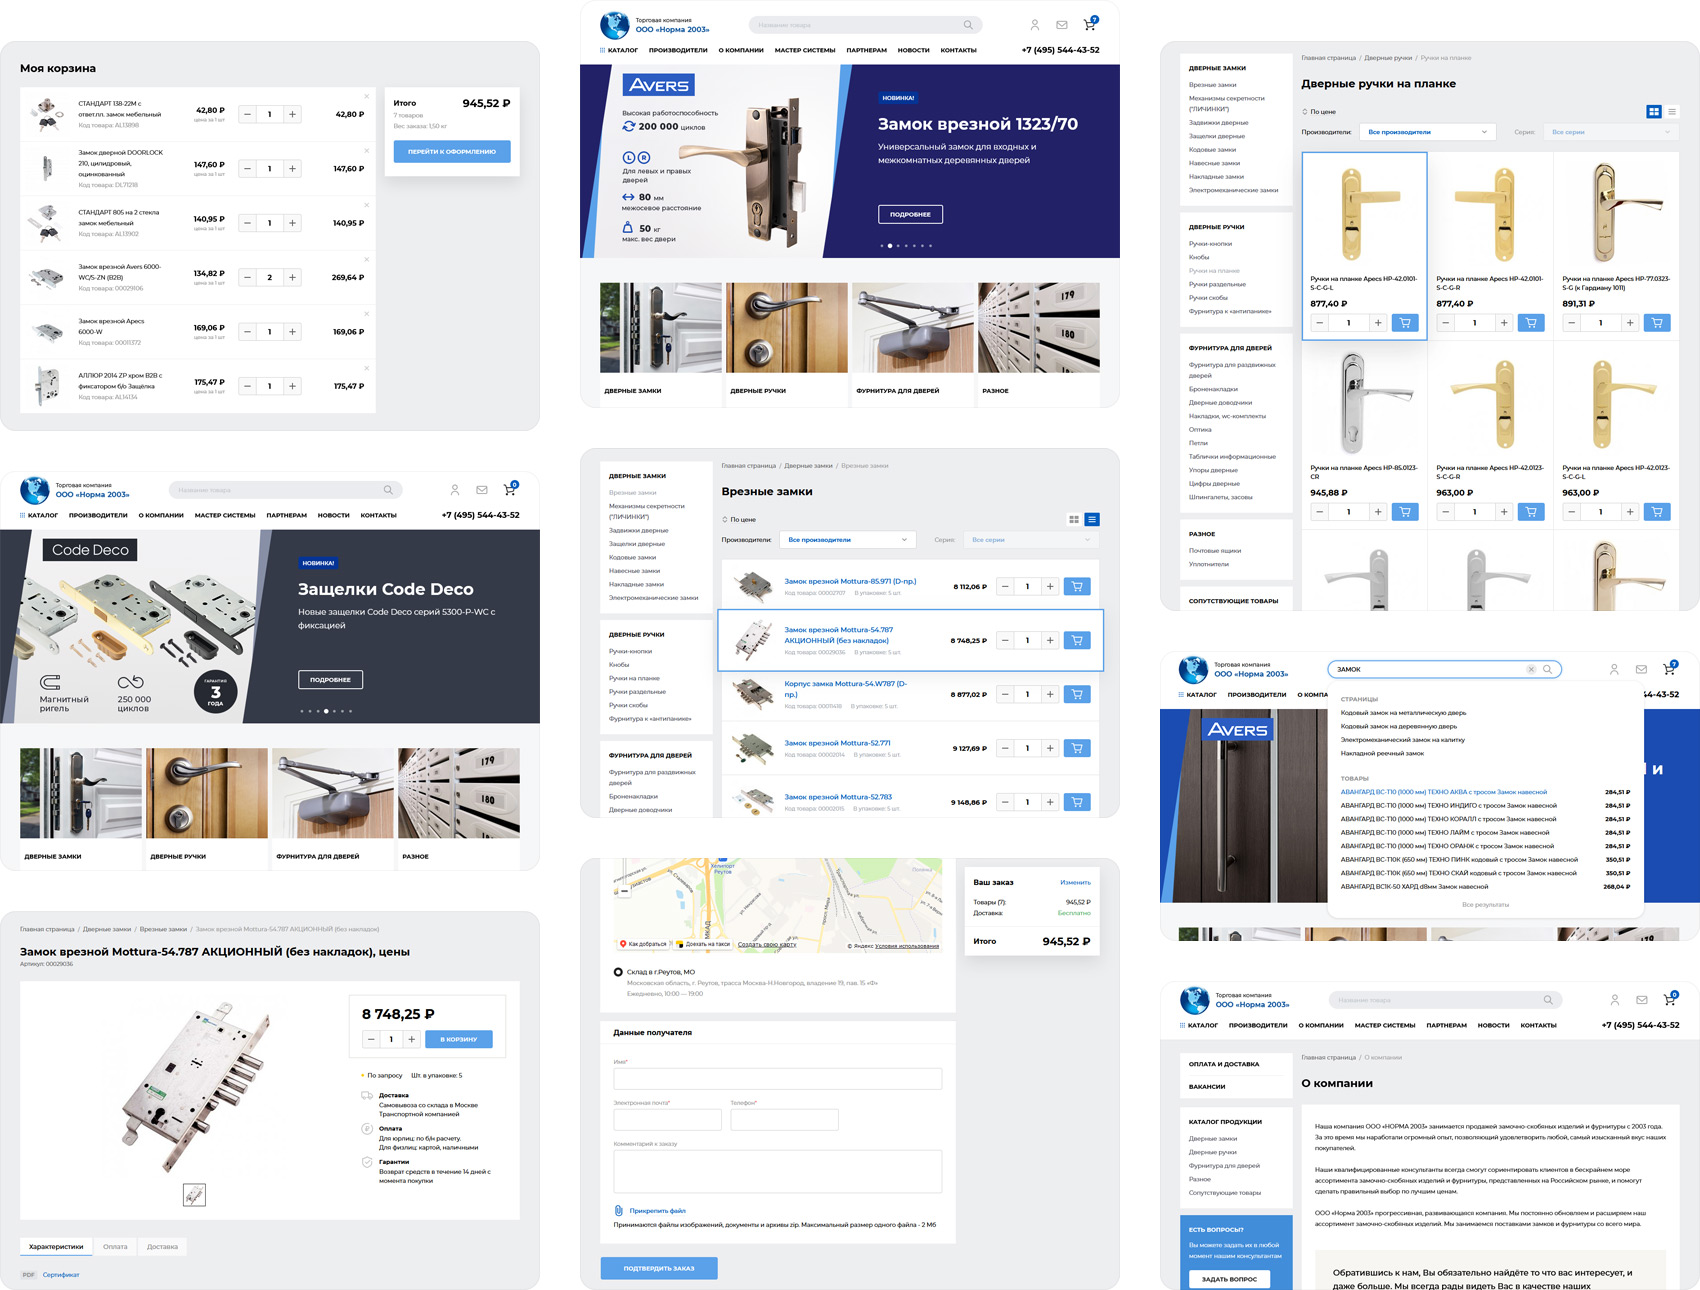The image size is (1700, 1290).
Task: Open Все результаты link in search suggestions
Action: [x=1485, y=904]
